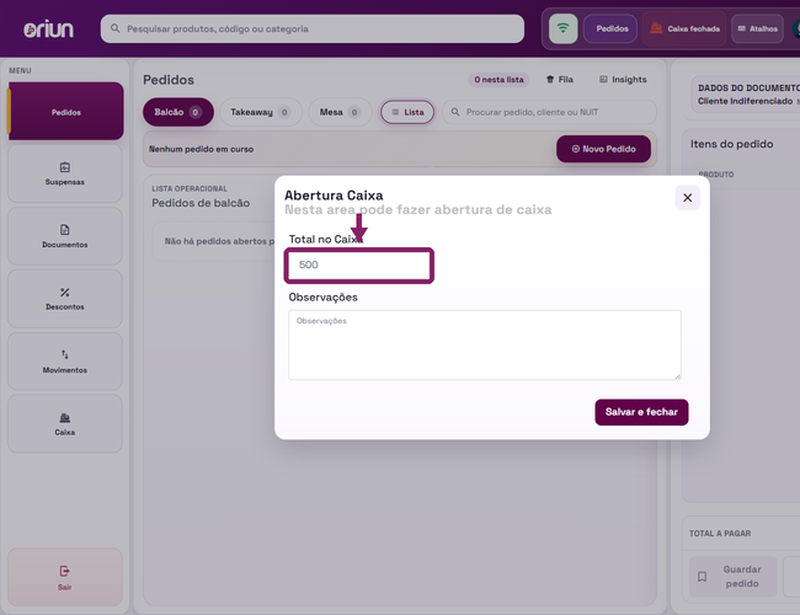Toggle the Lista view button
This screenshot has width=800, height=615.
coord(407,112)
